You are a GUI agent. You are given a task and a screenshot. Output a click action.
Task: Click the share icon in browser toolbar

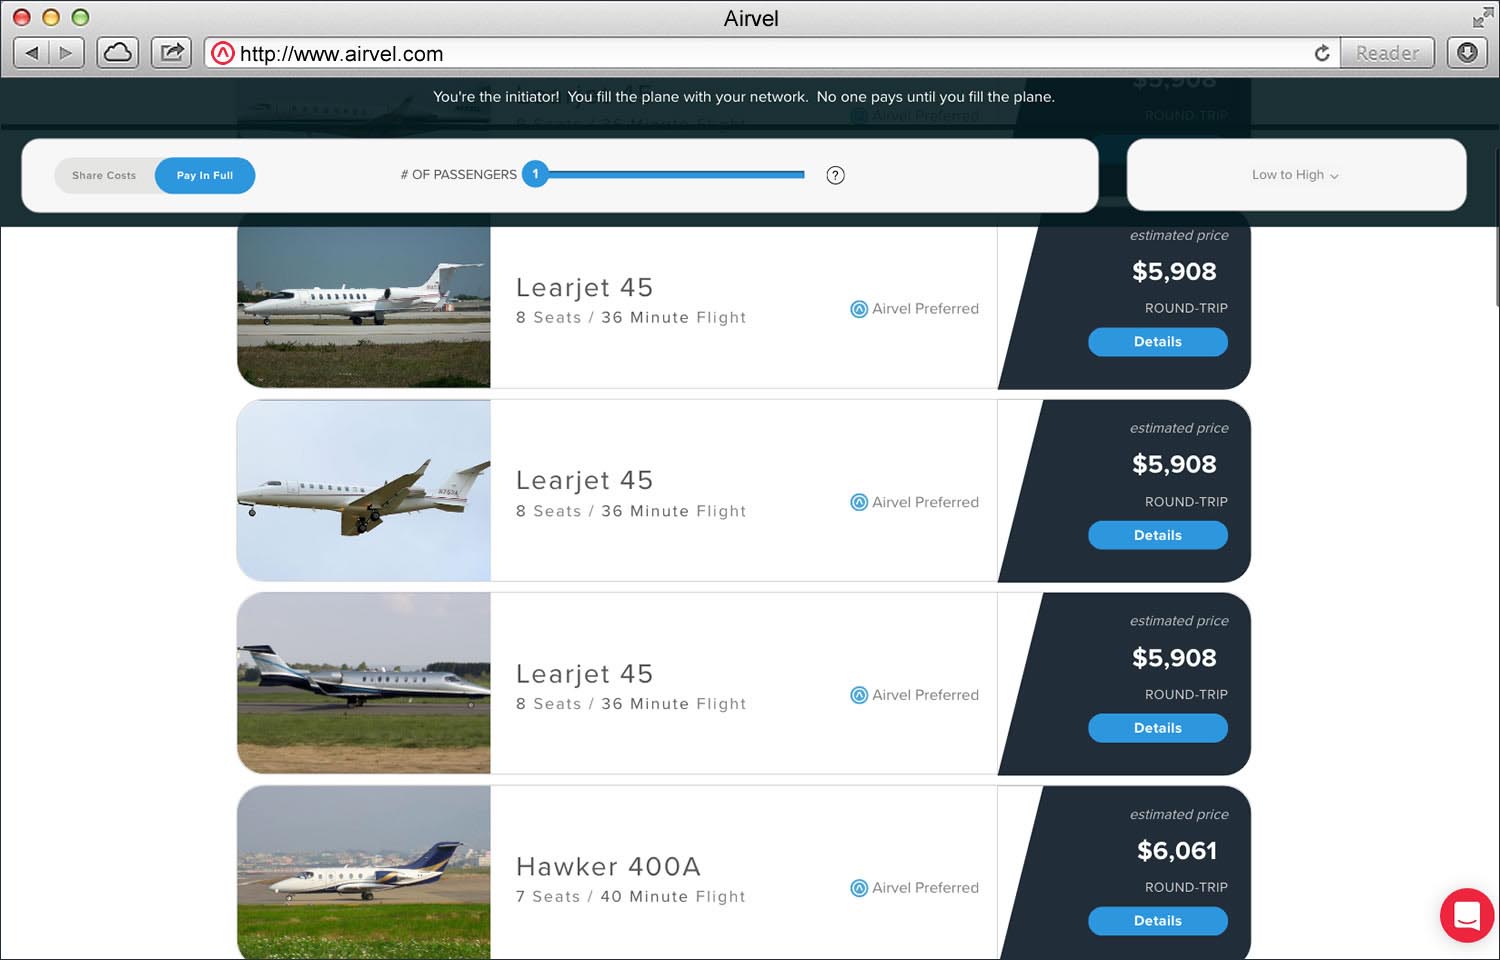coord(172,53)
